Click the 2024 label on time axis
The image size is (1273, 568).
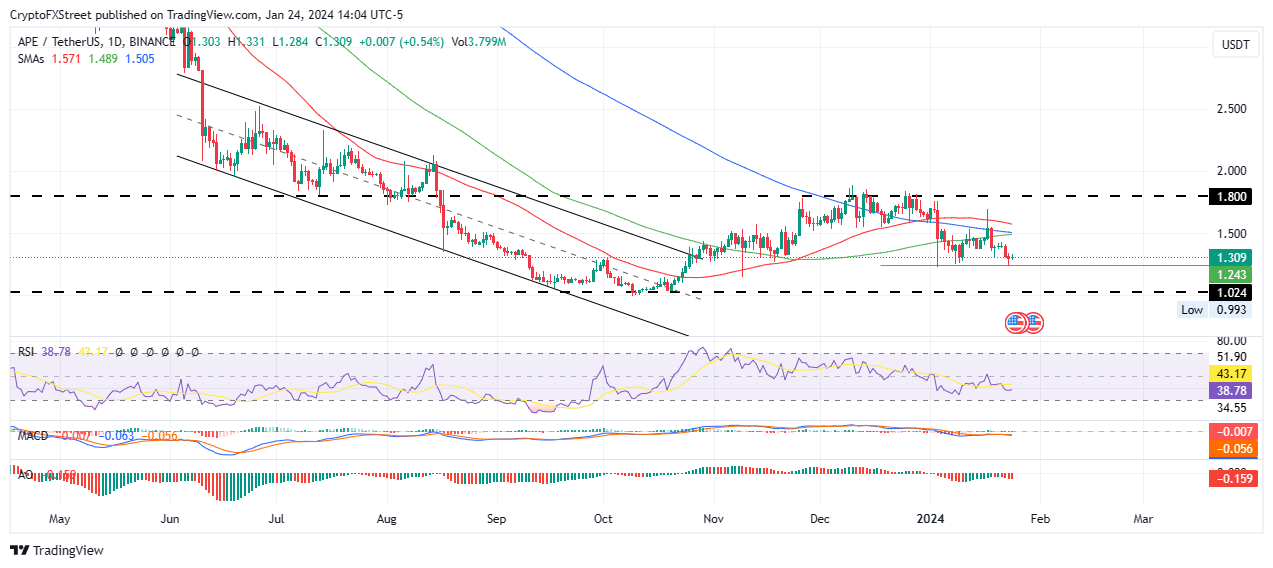pyautogui.click(x=932, y=520)
